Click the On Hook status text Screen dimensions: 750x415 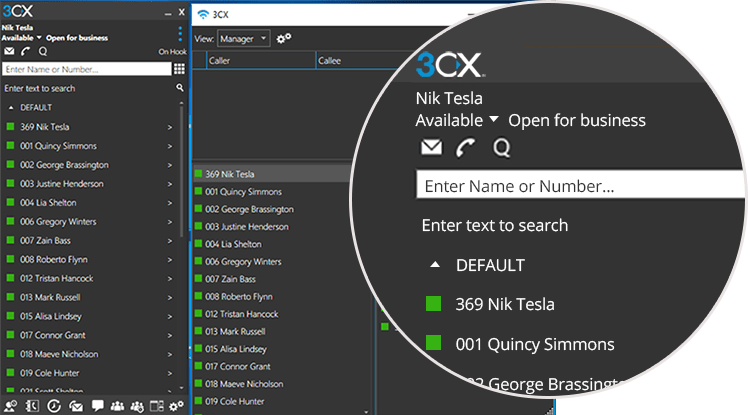172,52
